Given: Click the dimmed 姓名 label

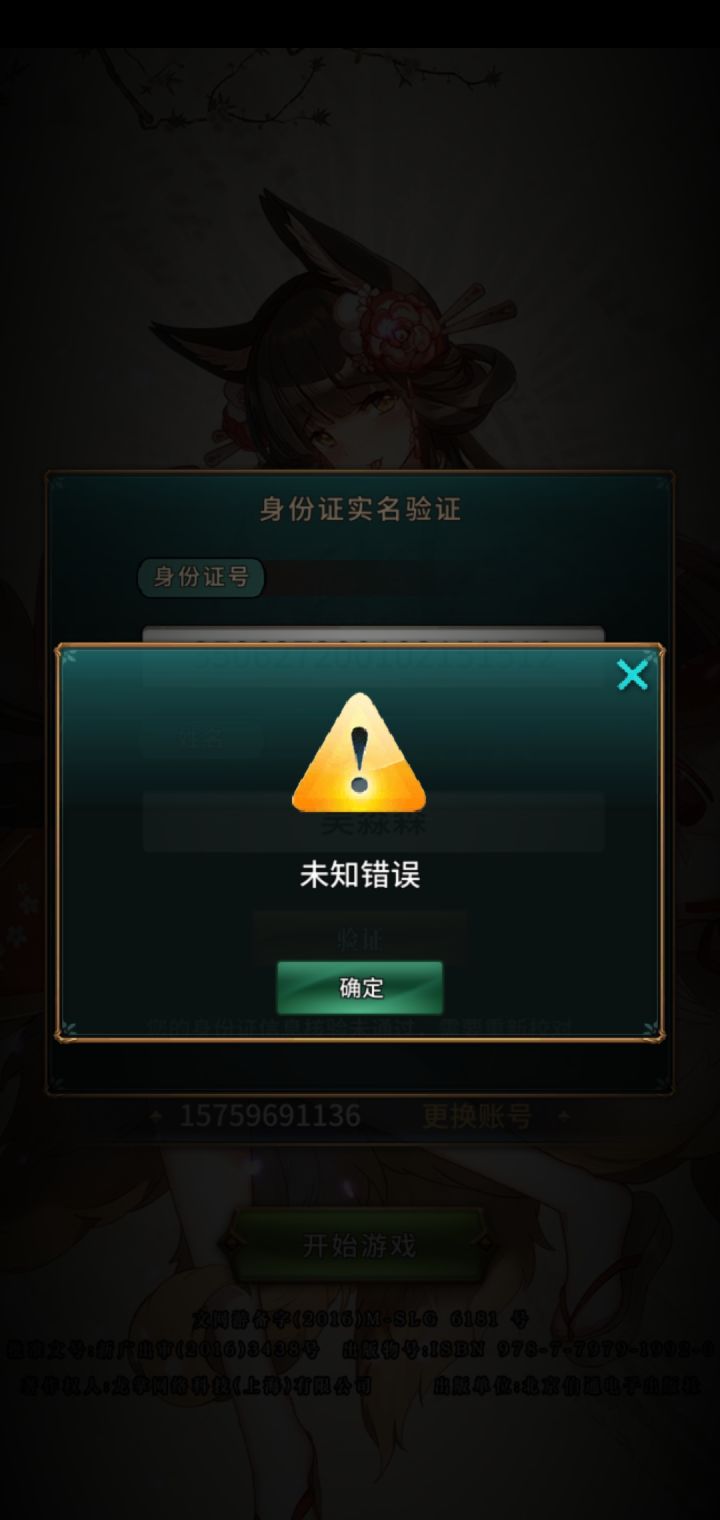Looking at the screenshot, I should coord(202,739).
